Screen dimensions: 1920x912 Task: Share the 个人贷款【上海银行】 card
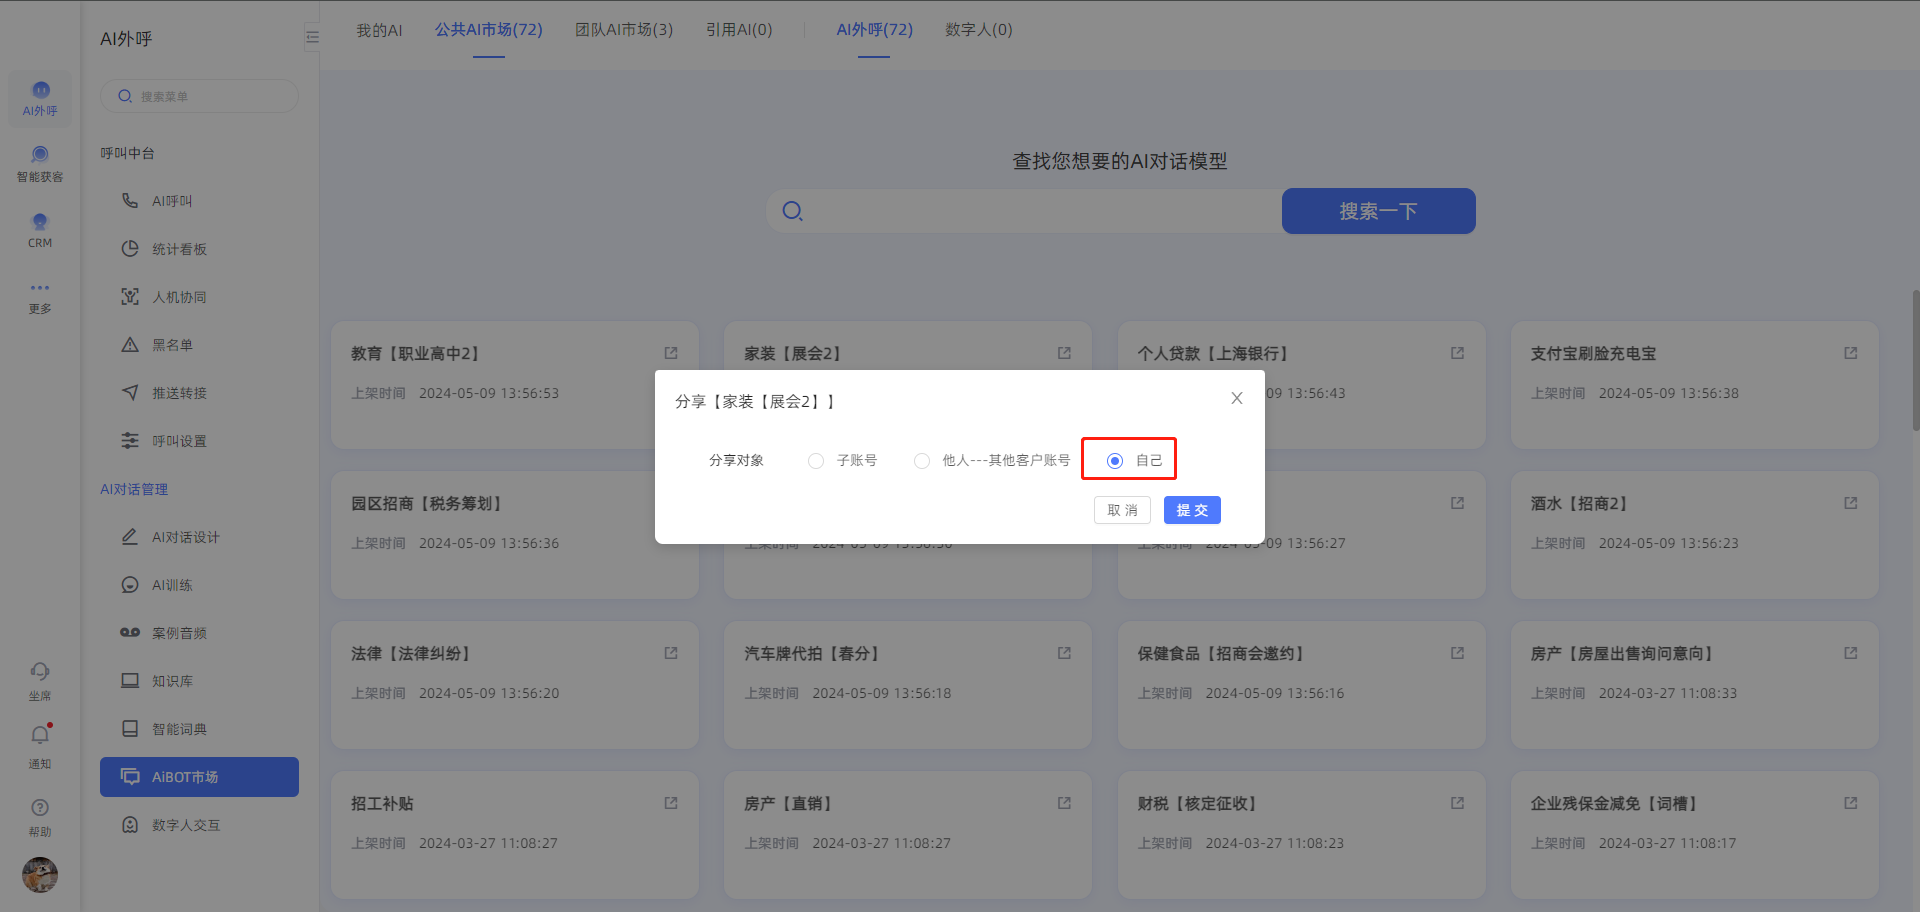(x=1457, y=353)
